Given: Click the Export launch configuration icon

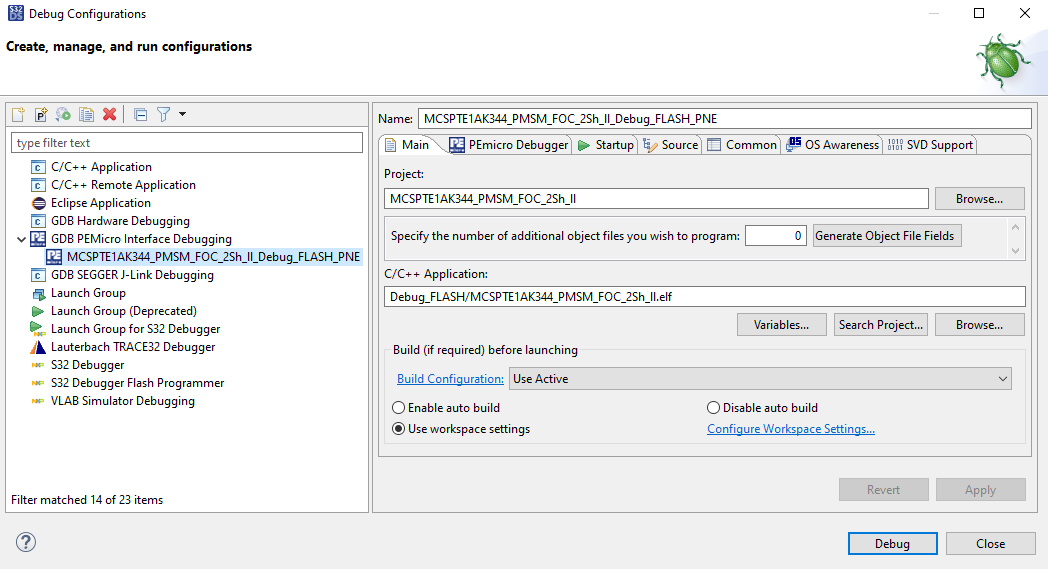Looking at the screenshot, I should point(64,115).
